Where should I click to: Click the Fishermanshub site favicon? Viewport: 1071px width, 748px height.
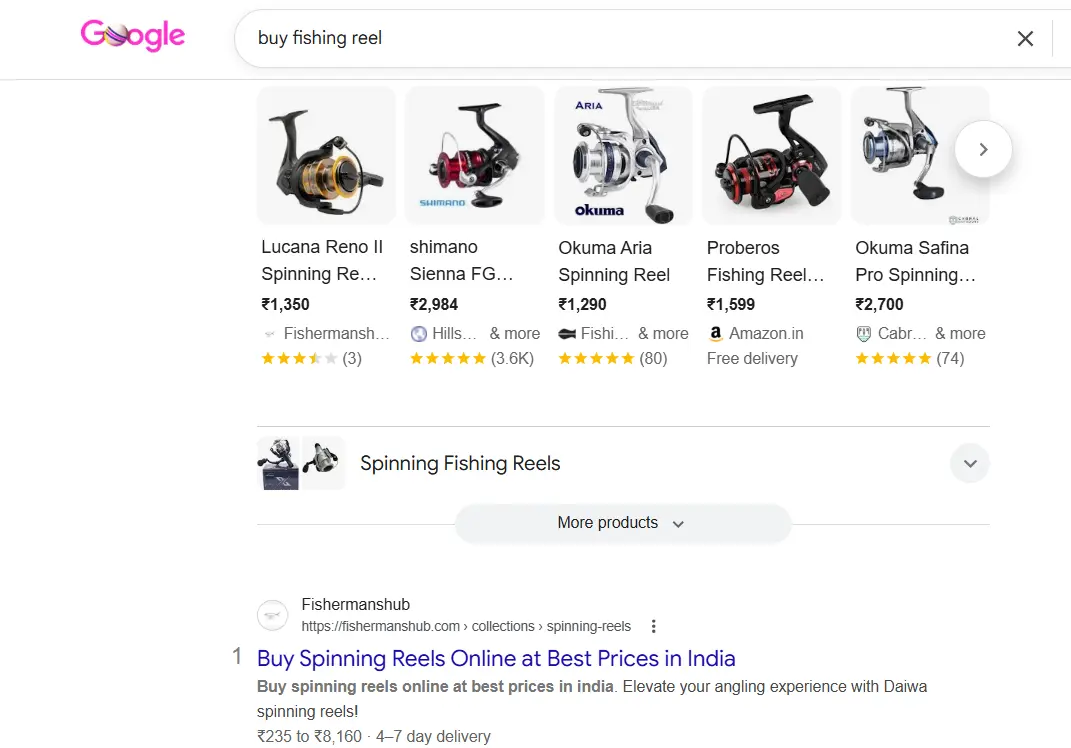[x=273, y=615]
